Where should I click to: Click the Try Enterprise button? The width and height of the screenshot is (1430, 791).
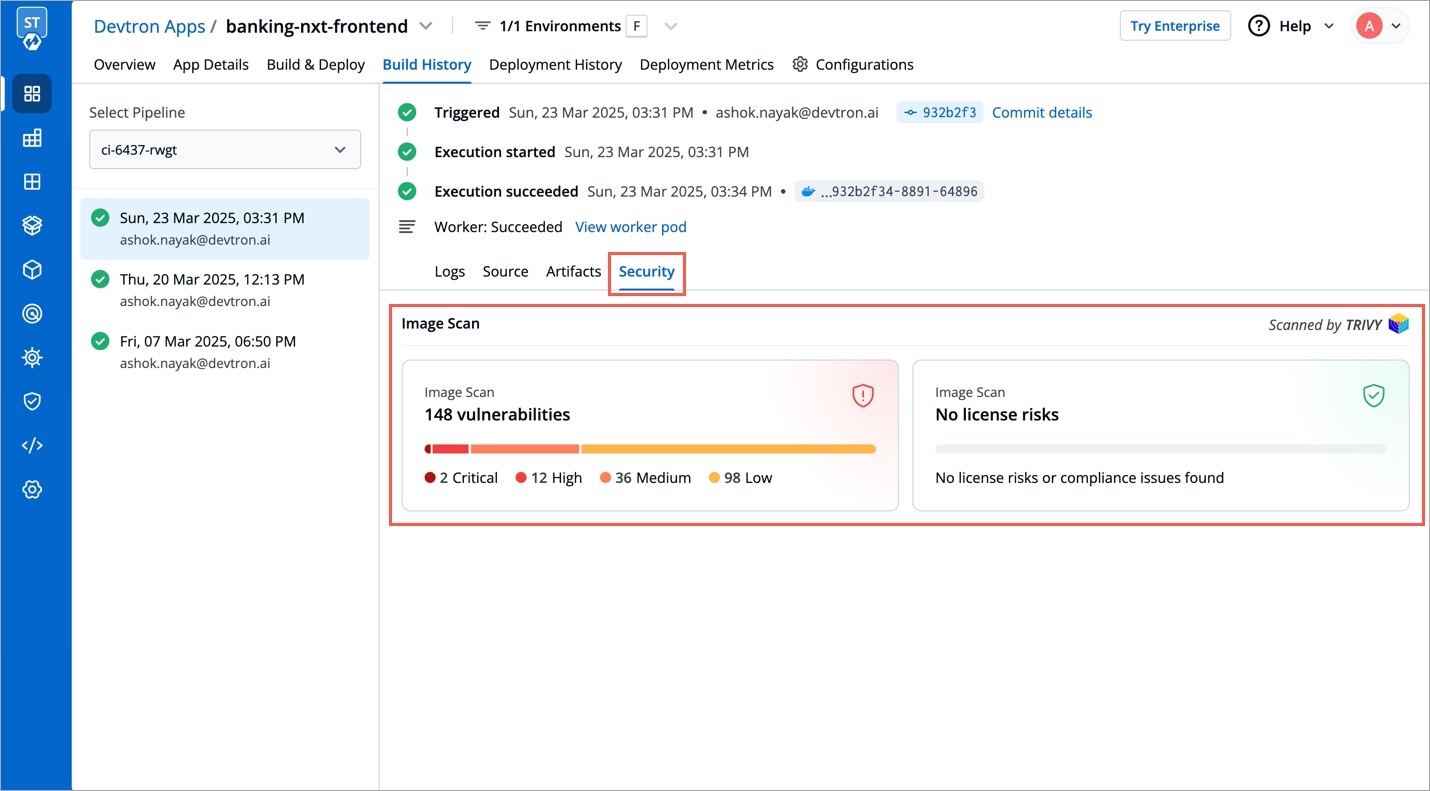click(1175, 26)
